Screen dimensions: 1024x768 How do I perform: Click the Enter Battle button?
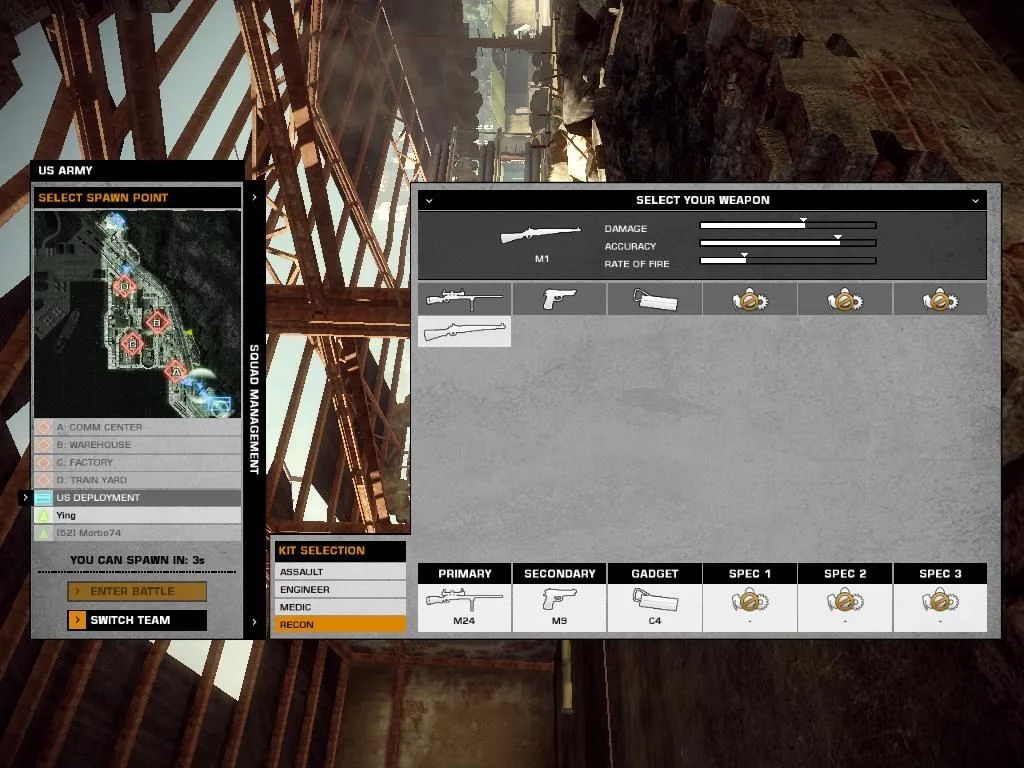[137, 591]
